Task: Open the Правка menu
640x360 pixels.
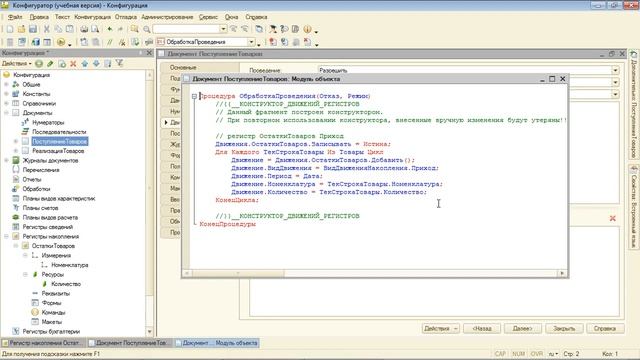Action: pos(39,17)
